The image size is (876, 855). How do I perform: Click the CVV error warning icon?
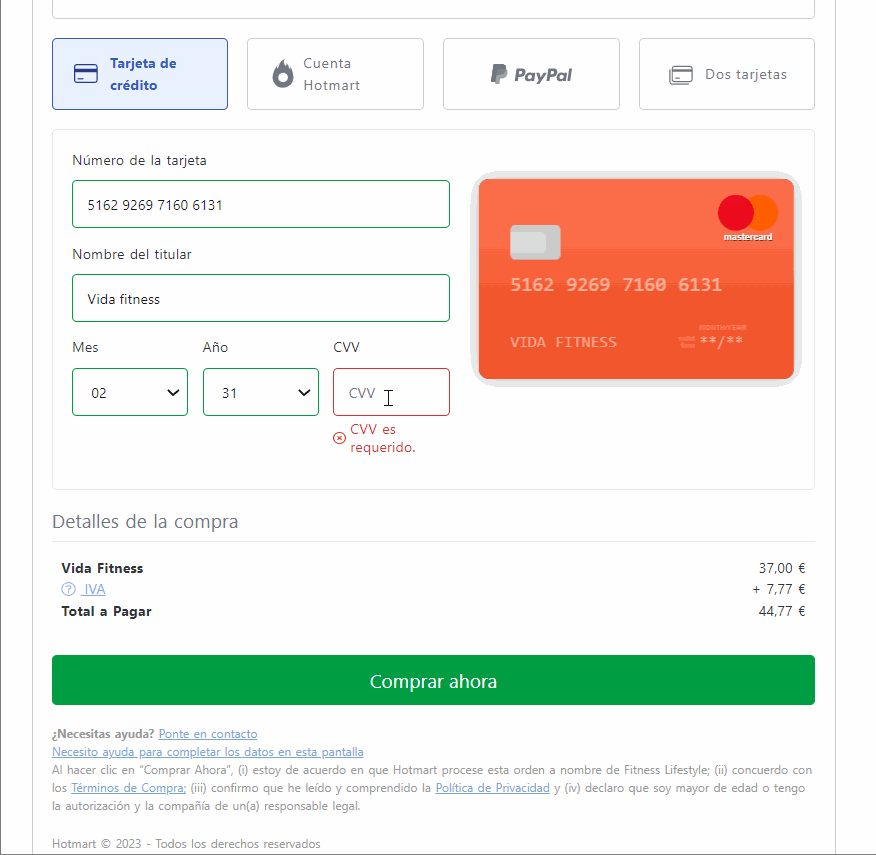click(339, 438)
